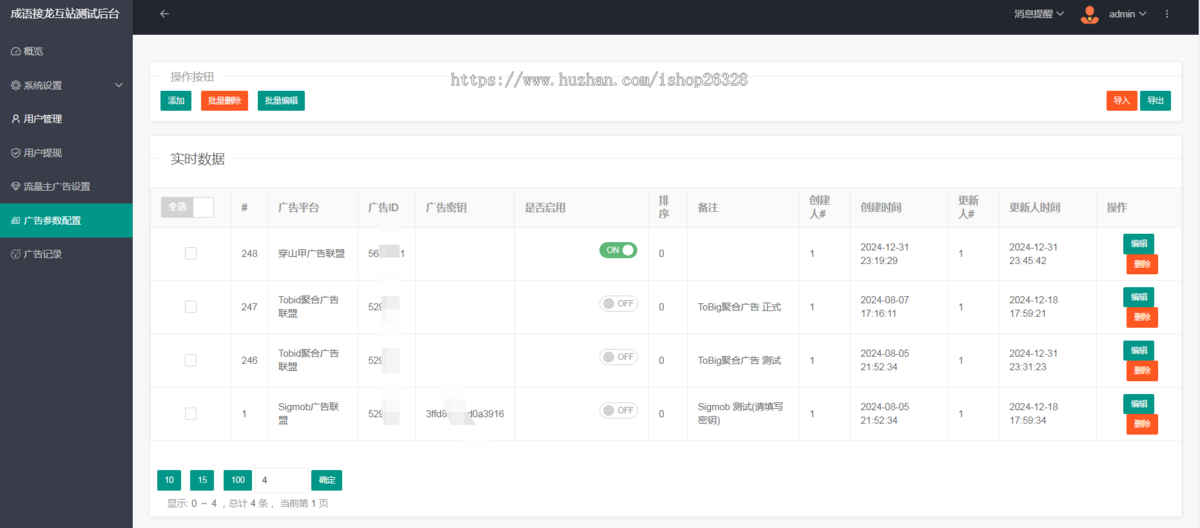Viewport: 1200px width, 528px height.
Task: Click creation time 2024-08-07 17:16:11
Action: click(885, 307)
